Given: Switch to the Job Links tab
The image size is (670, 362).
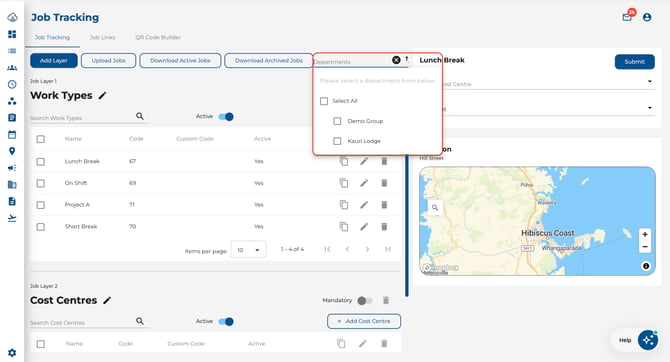Looking at the screenshot, I should pos(102,37).
